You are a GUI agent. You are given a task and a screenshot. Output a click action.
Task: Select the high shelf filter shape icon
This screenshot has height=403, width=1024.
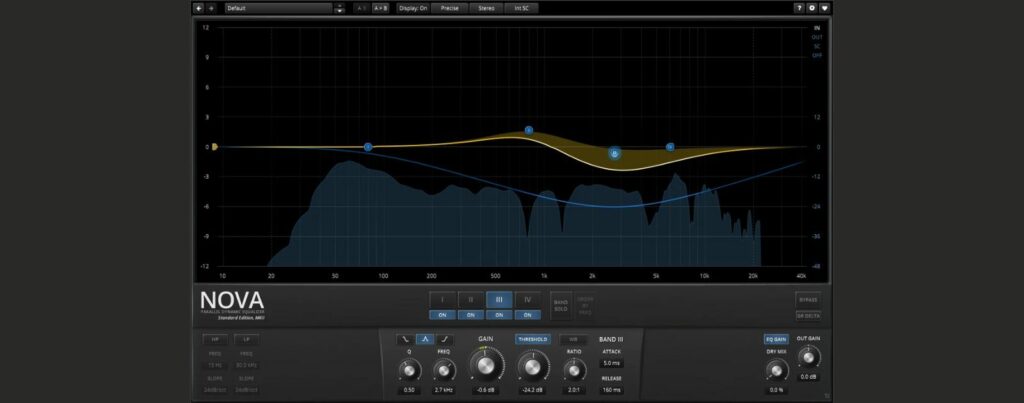(446, 340)
